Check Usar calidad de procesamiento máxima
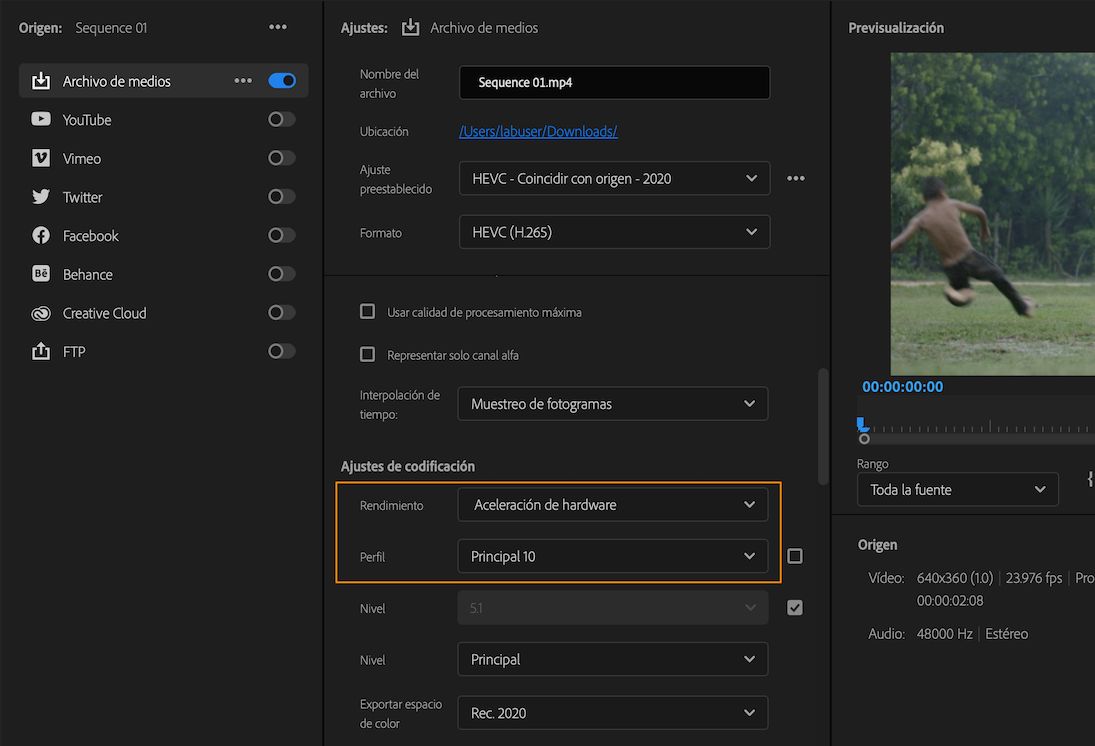 (368, 311)
